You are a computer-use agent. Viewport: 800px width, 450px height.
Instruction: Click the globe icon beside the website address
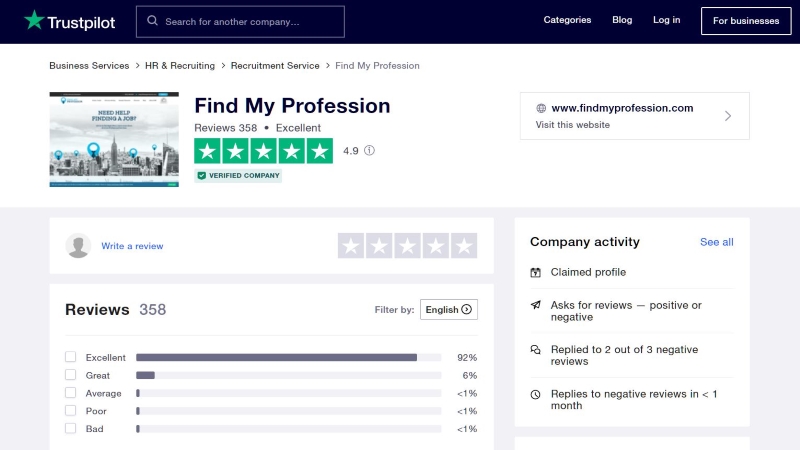(541, 108)
